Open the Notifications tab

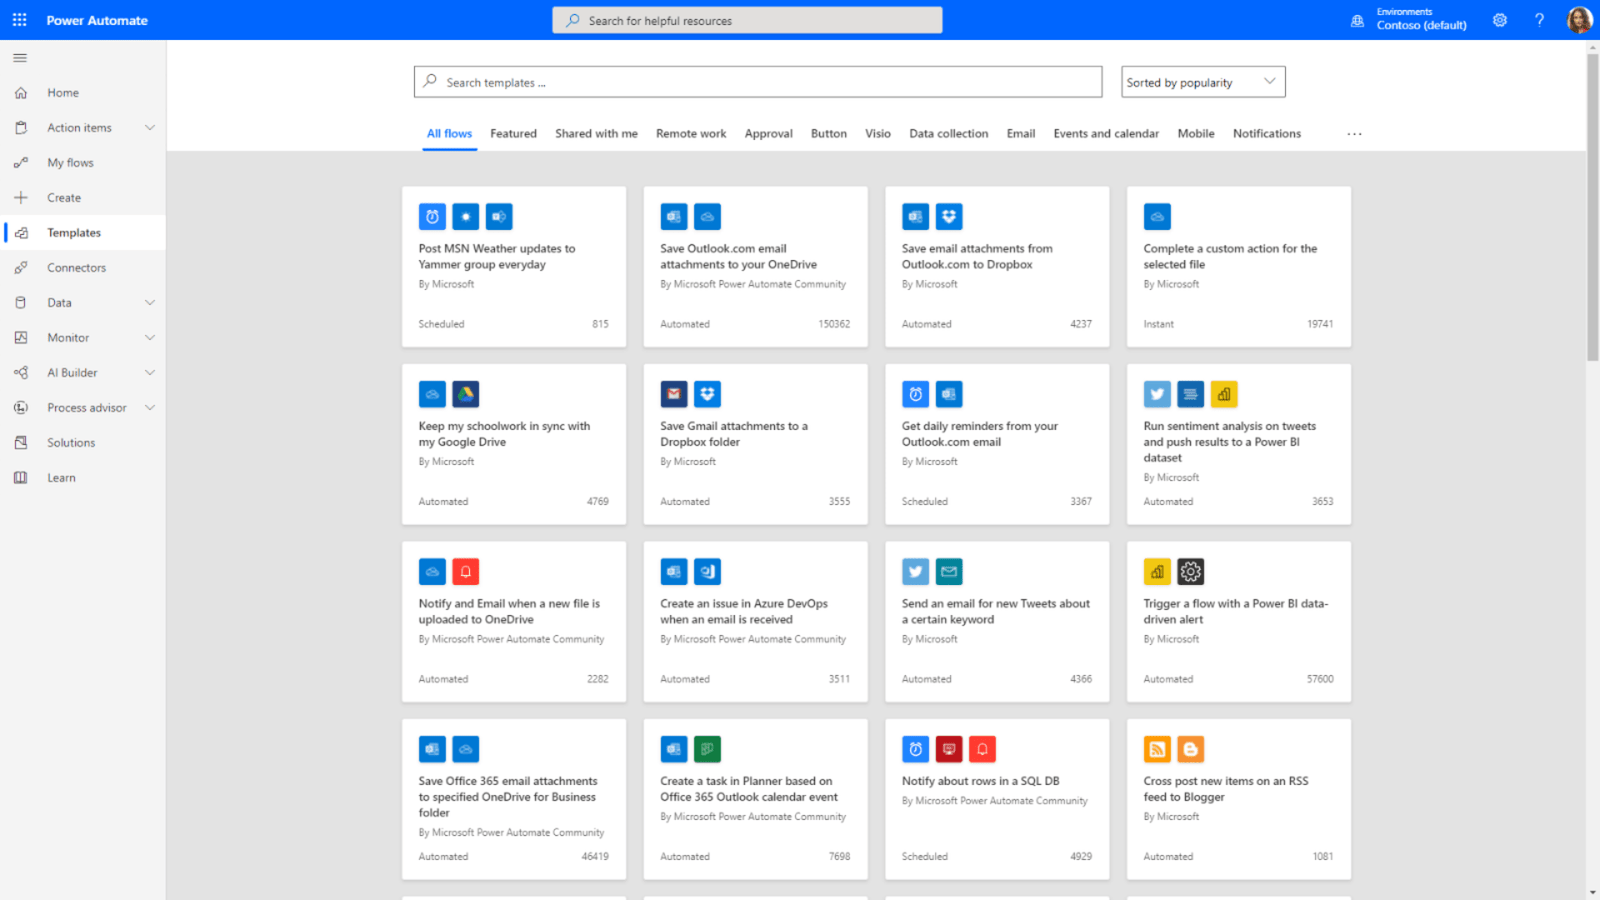coord(1267,134)
